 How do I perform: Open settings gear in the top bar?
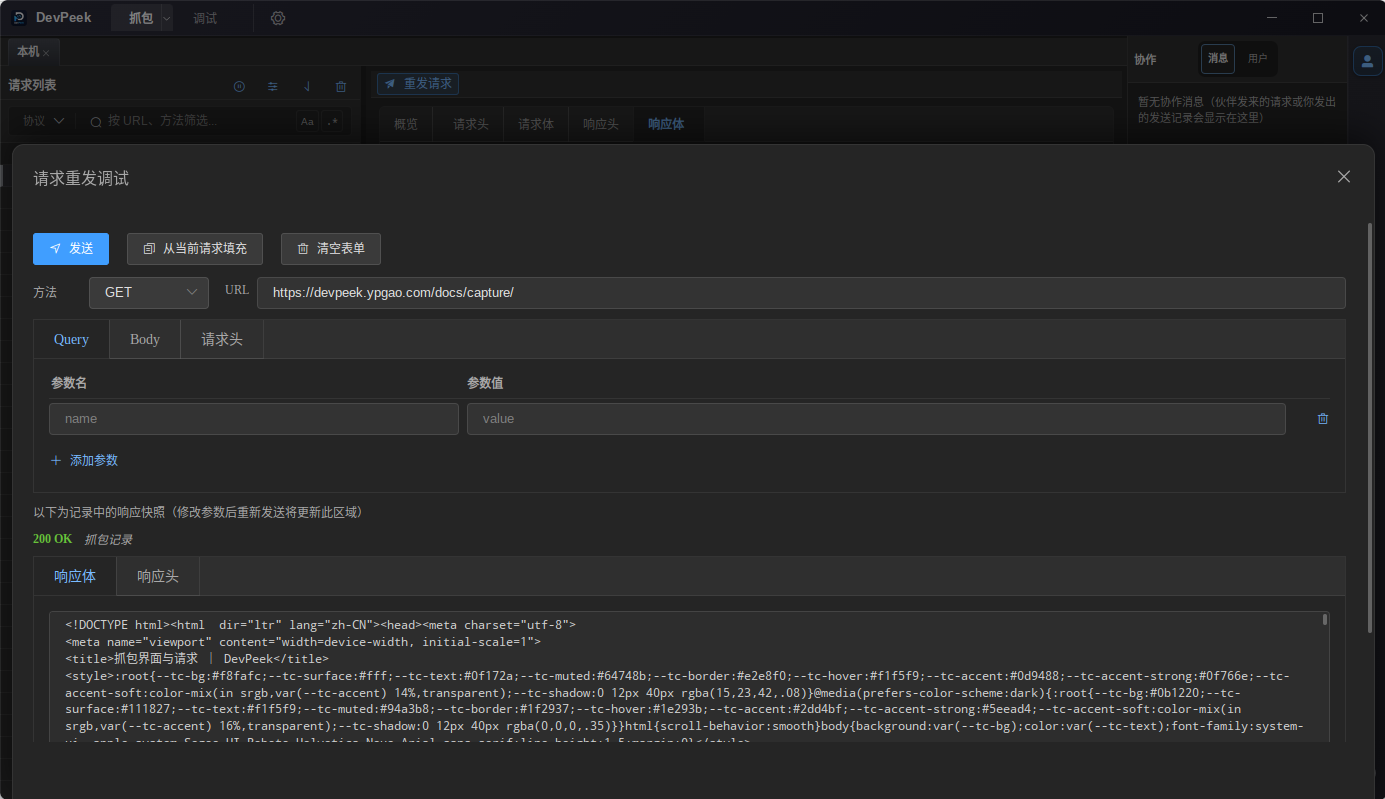[x=278, y=18]
